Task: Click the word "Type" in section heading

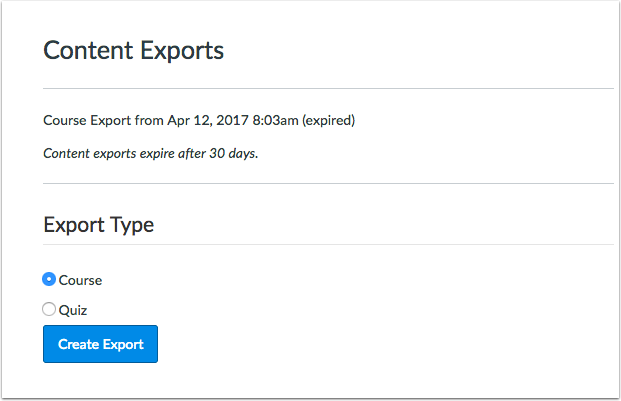Action: pos(133,224)
